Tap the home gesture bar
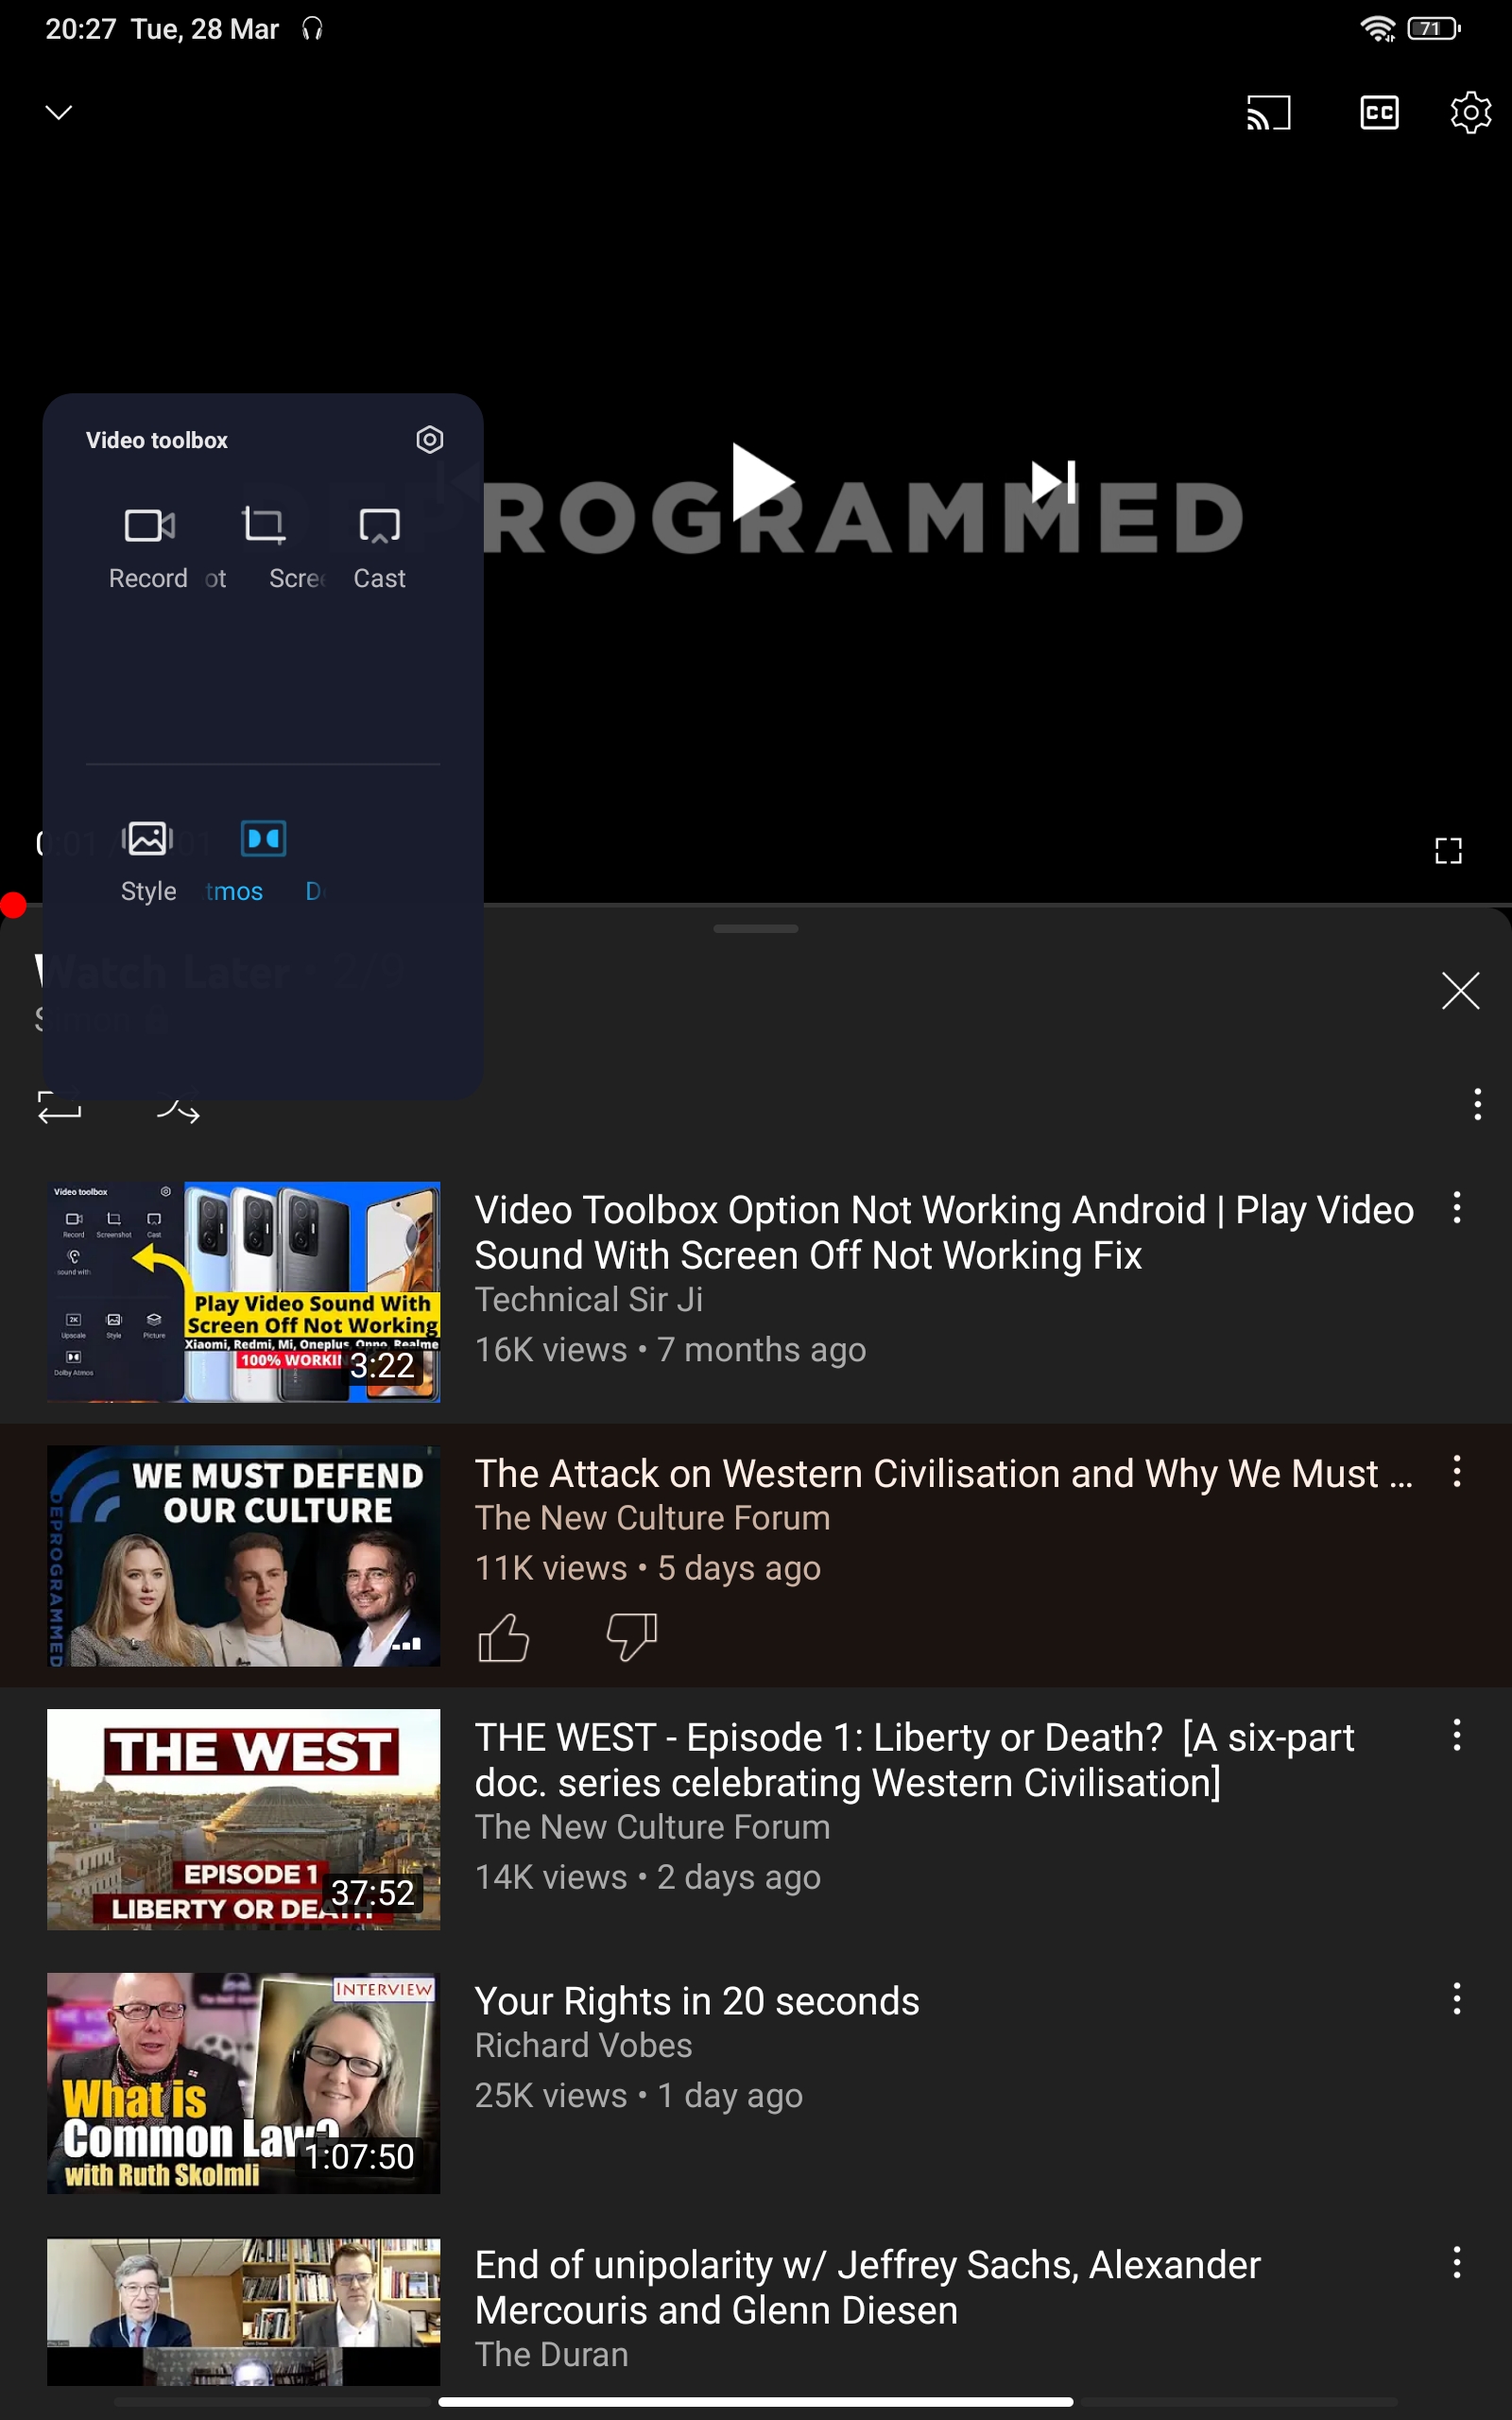The height and width of the screenshot is (2420, 1512). 756,2401
